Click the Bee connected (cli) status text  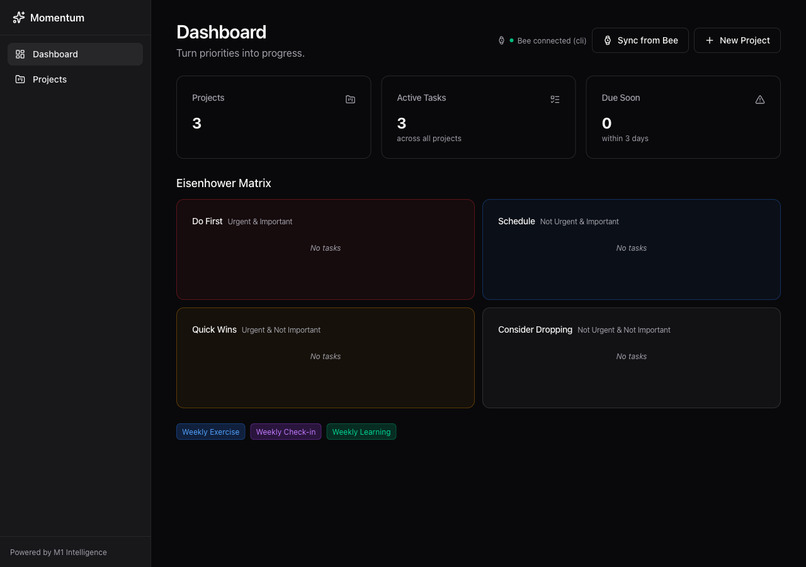coord(552,41)
